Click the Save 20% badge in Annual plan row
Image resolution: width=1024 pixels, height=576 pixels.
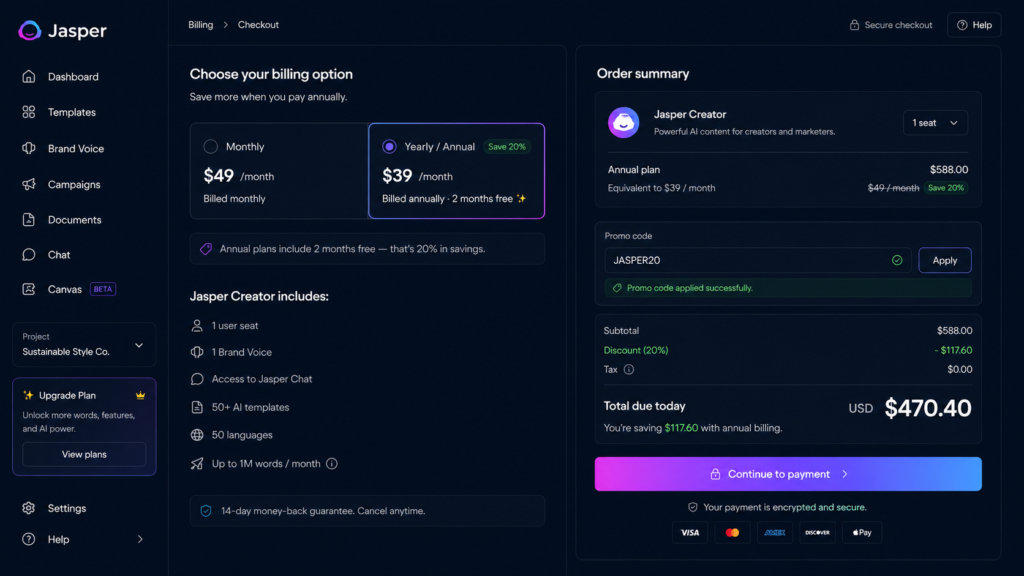(946, 188)
